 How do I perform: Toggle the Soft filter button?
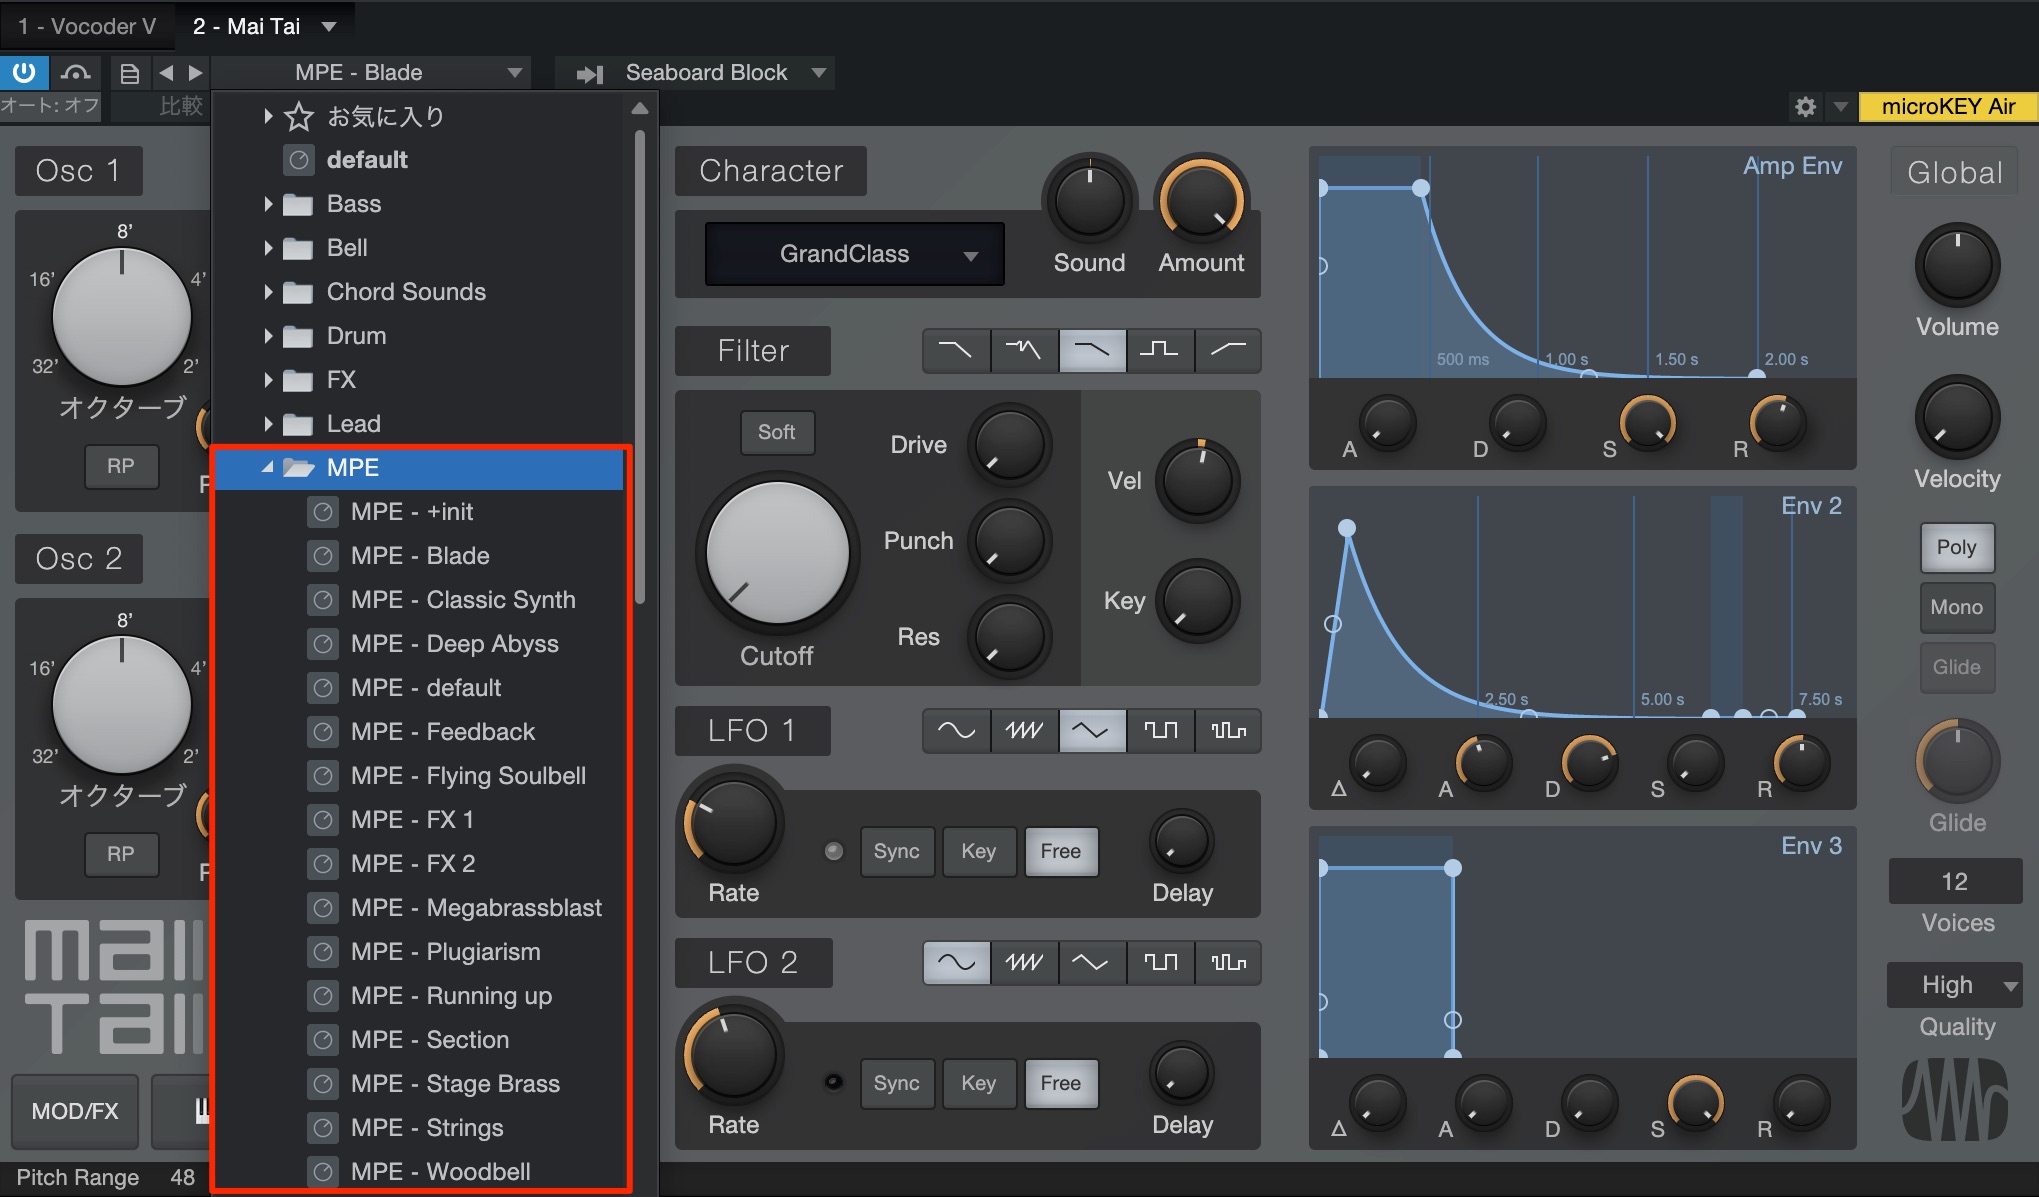tap(776, 432)
